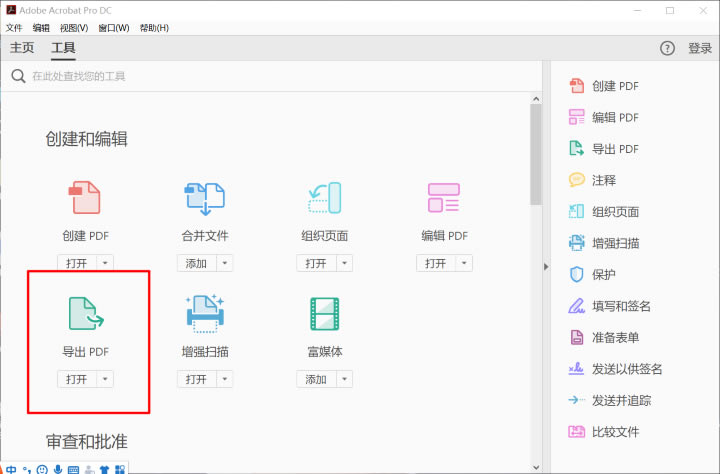Collapse the right tools pane arrow
Image resolution: width=720 pixels, height=474 pixels.
[546, 266]
